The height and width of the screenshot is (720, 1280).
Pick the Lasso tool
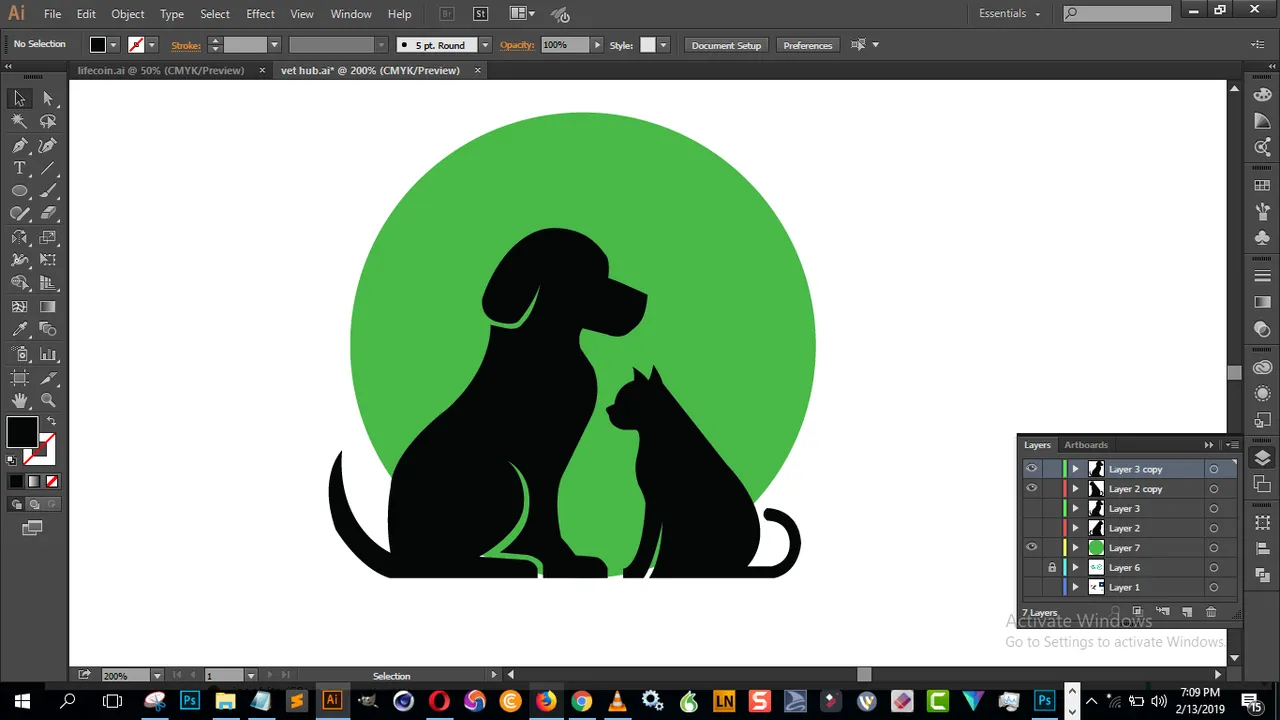pyautogui.click(x=48, y=121)
